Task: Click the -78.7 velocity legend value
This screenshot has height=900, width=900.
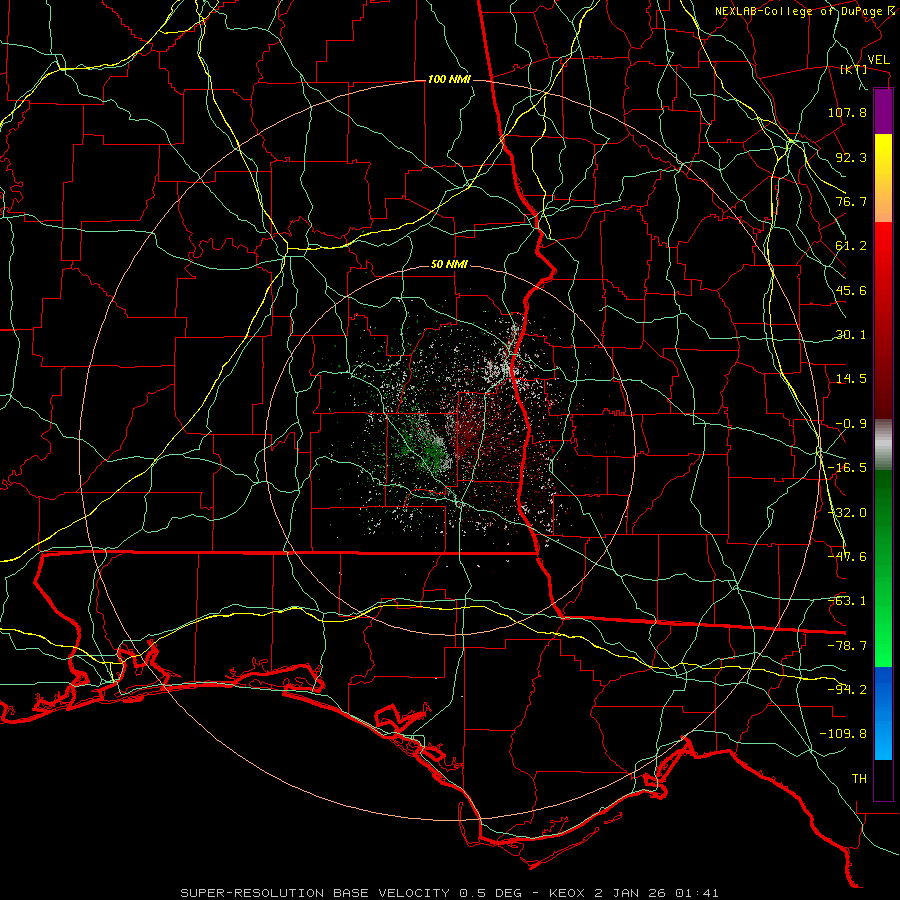Action: 847,646
